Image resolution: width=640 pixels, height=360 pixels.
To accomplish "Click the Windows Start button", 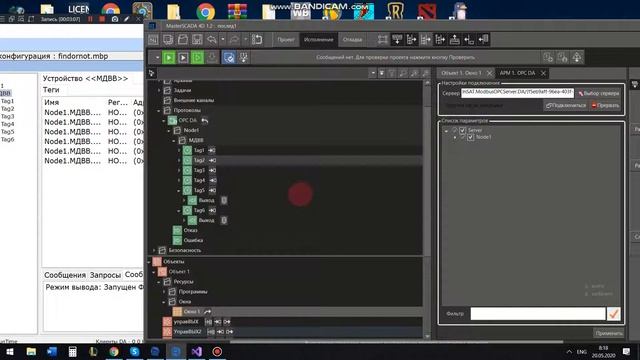I will [x=10, y=351].
